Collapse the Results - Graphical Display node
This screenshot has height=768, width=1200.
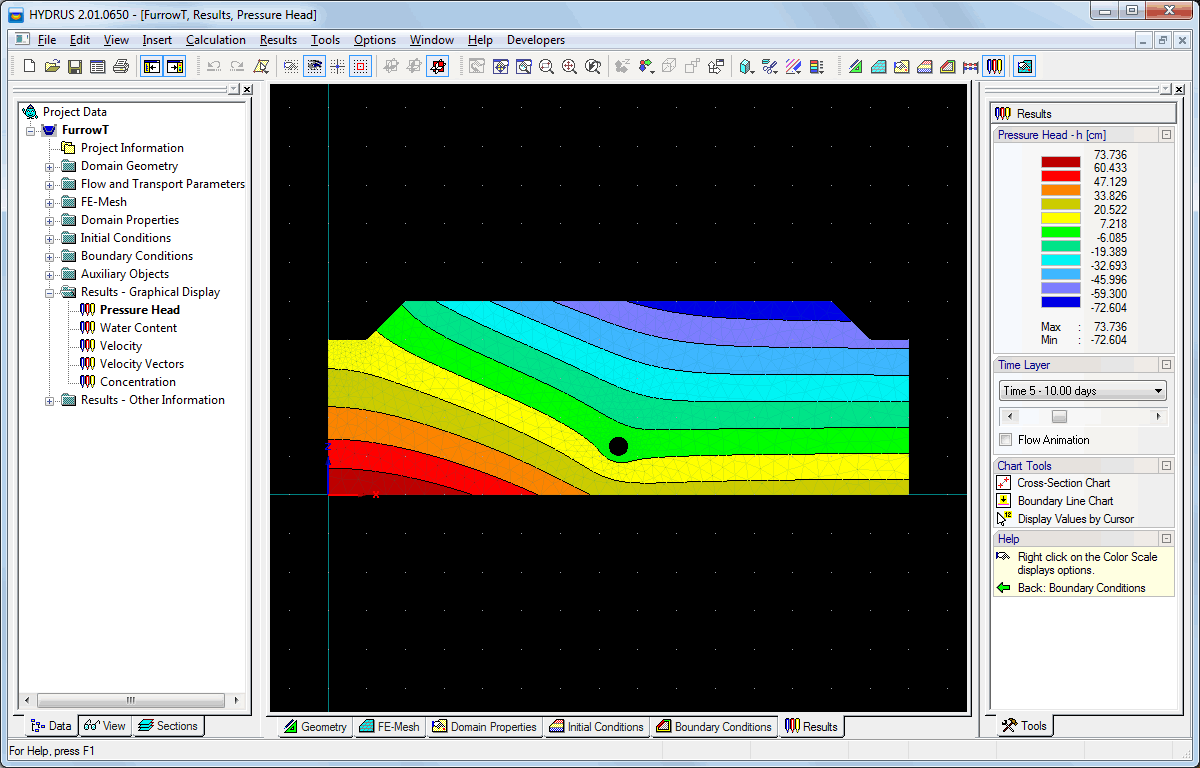click(x=50, y=292)
